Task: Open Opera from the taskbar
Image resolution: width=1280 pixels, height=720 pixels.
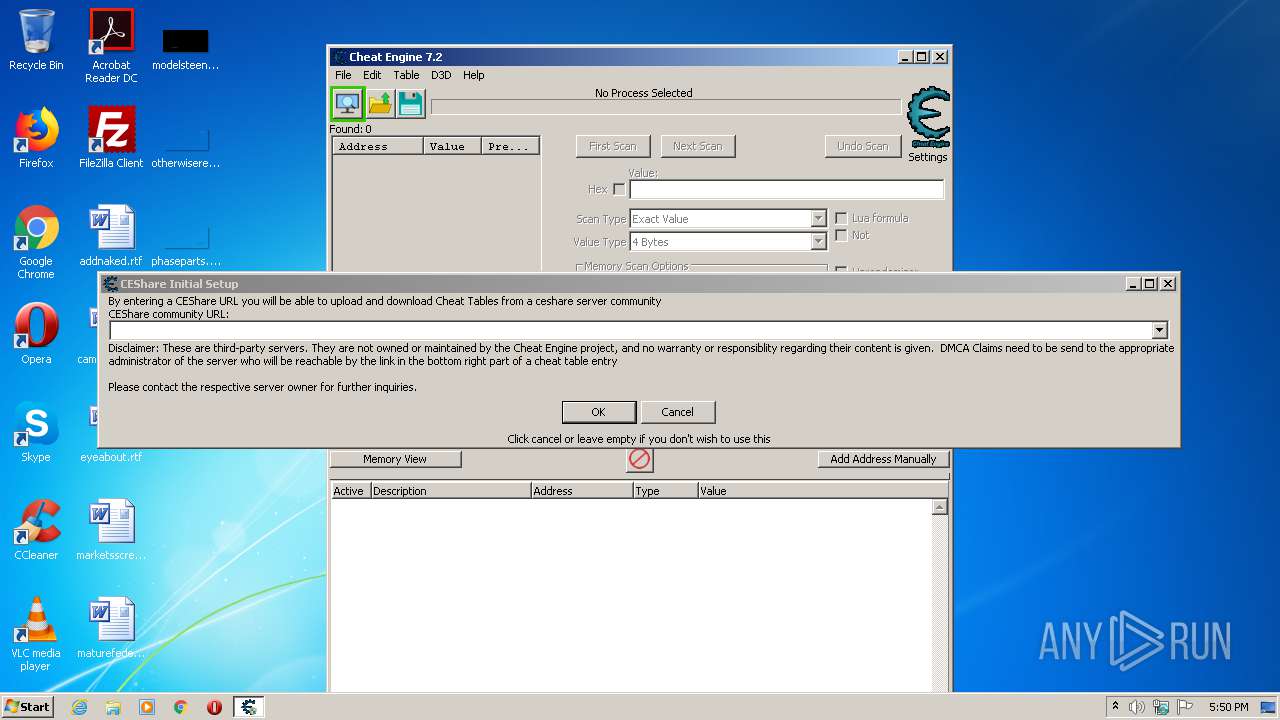Action: click(214, 707)
